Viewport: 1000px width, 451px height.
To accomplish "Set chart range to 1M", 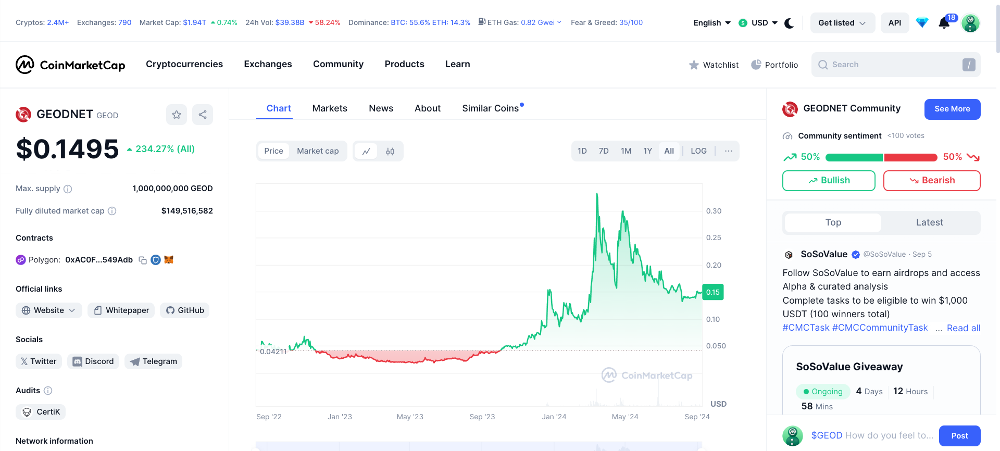I will [x=626, y=151].
